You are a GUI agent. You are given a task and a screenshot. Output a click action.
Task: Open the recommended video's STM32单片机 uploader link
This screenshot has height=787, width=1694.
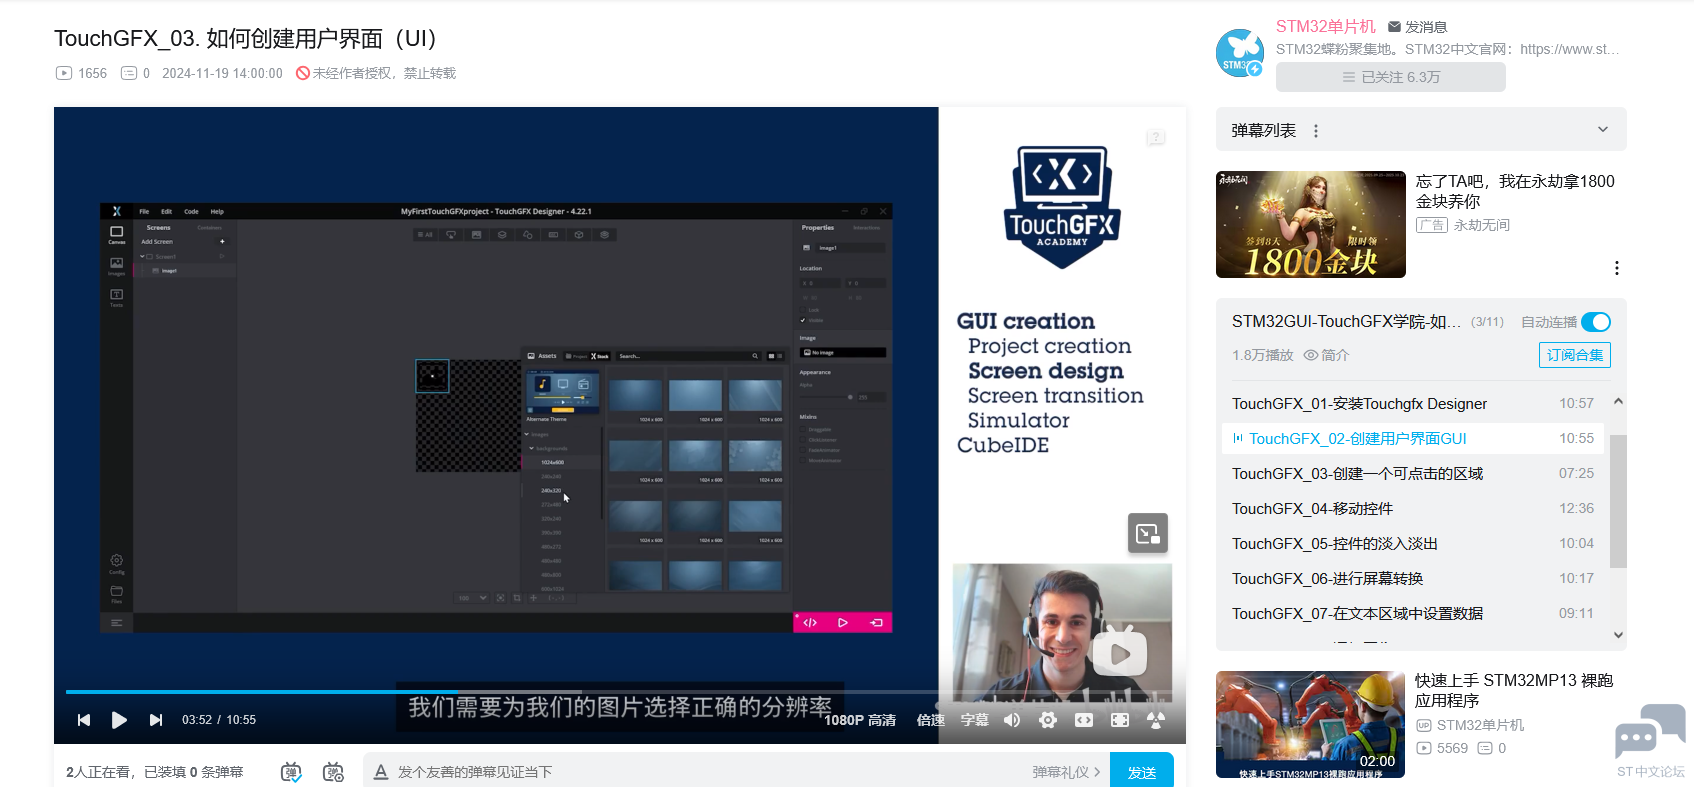tap(1480, 725)
